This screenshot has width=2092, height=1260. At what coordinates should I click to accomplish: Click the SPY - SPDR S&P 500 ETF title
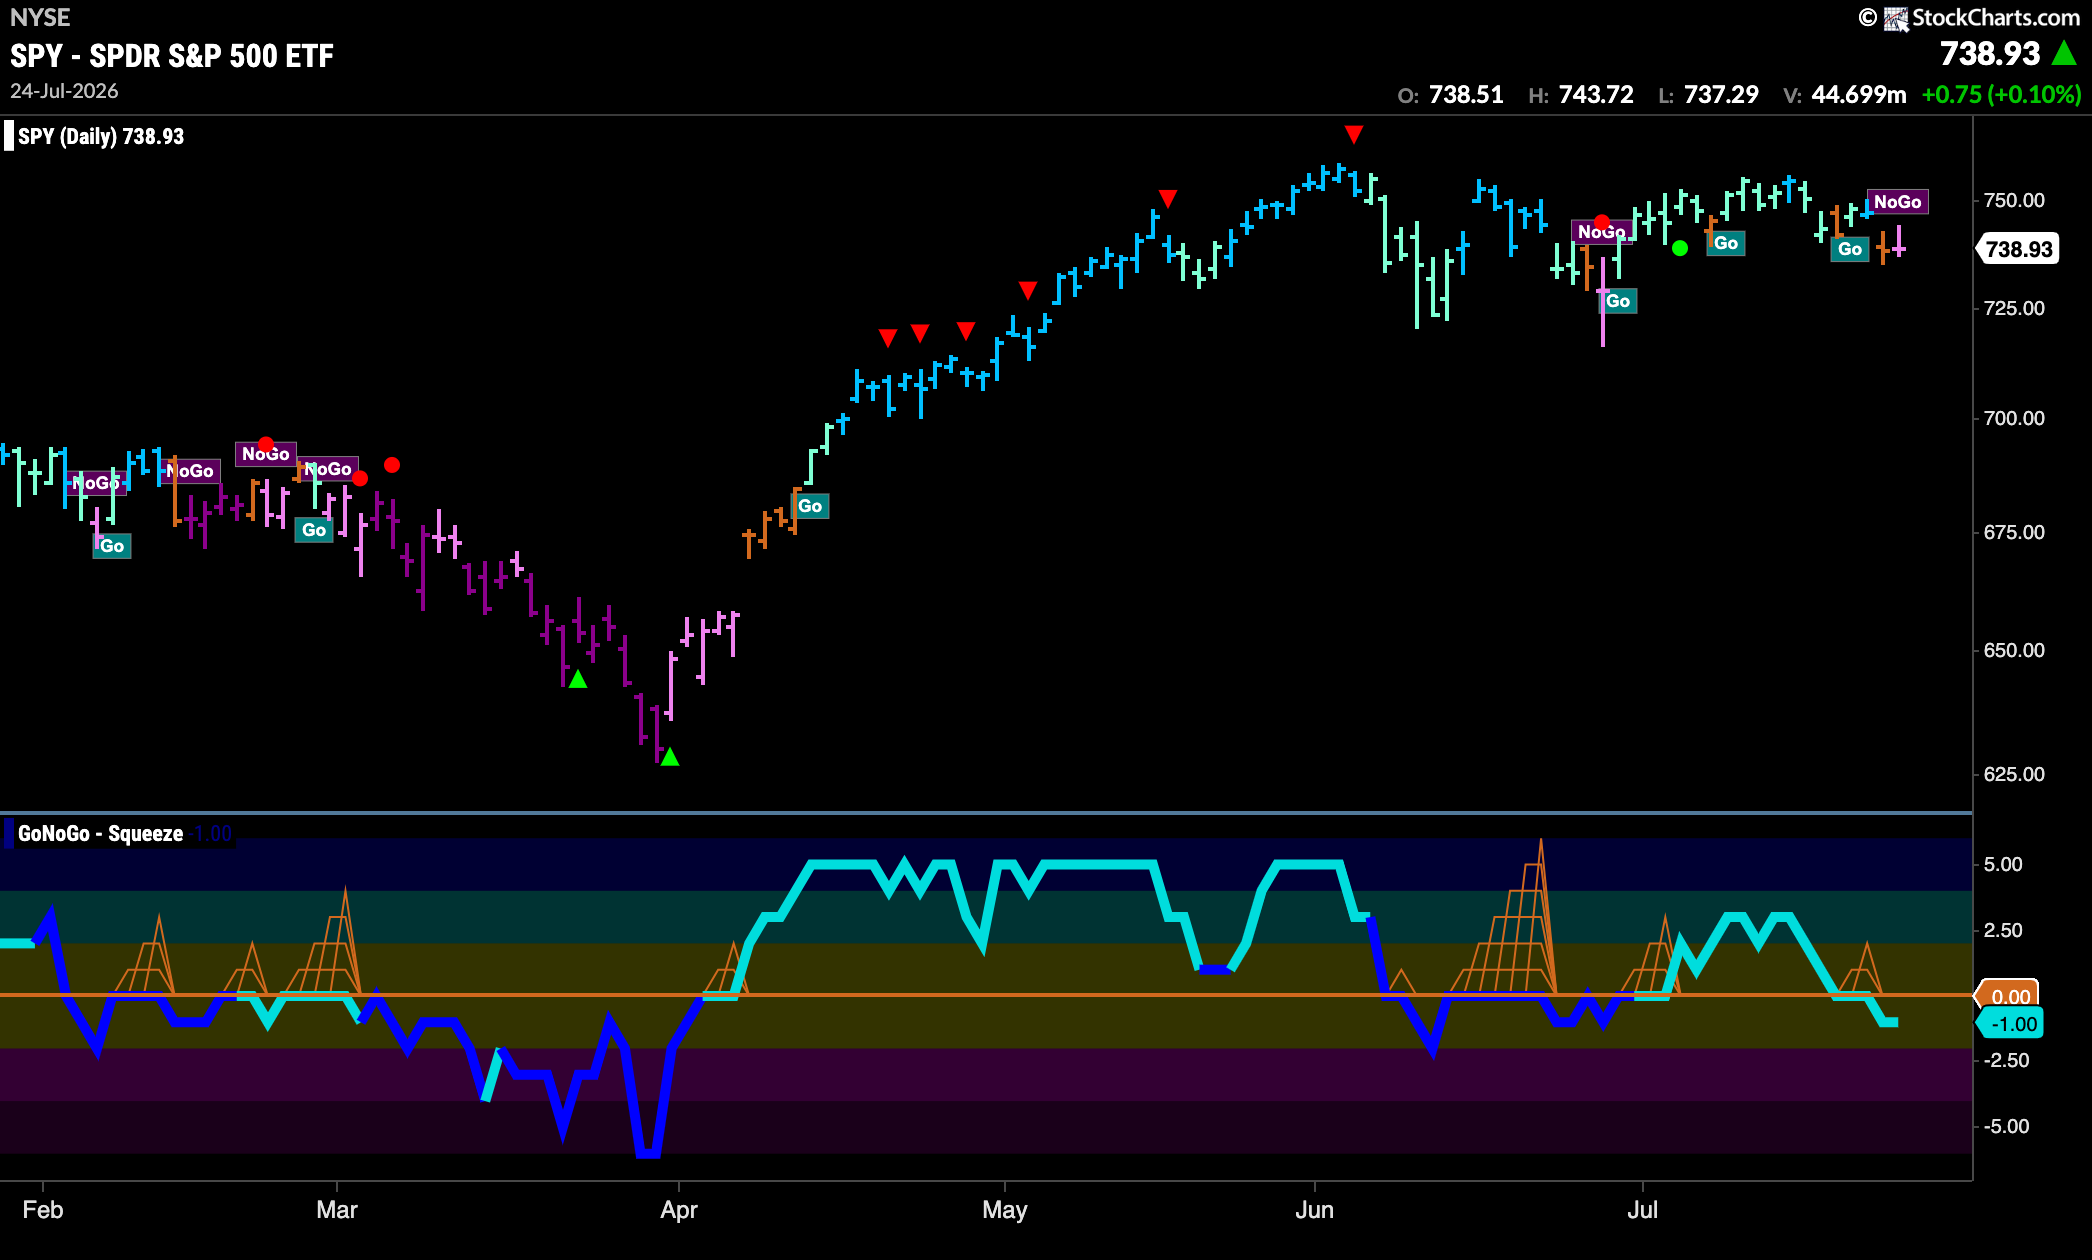pos(172,56)
